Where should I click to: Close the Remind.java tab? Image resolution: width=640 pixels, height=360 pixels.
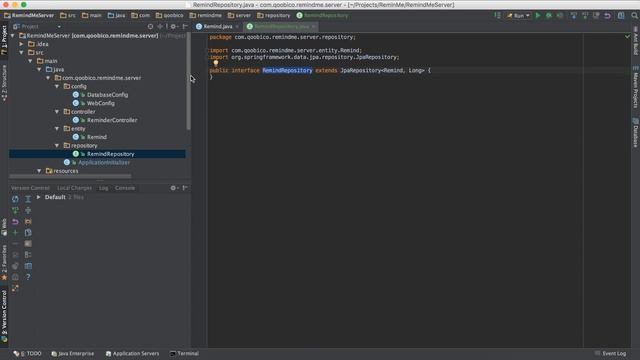coord(237,27)
